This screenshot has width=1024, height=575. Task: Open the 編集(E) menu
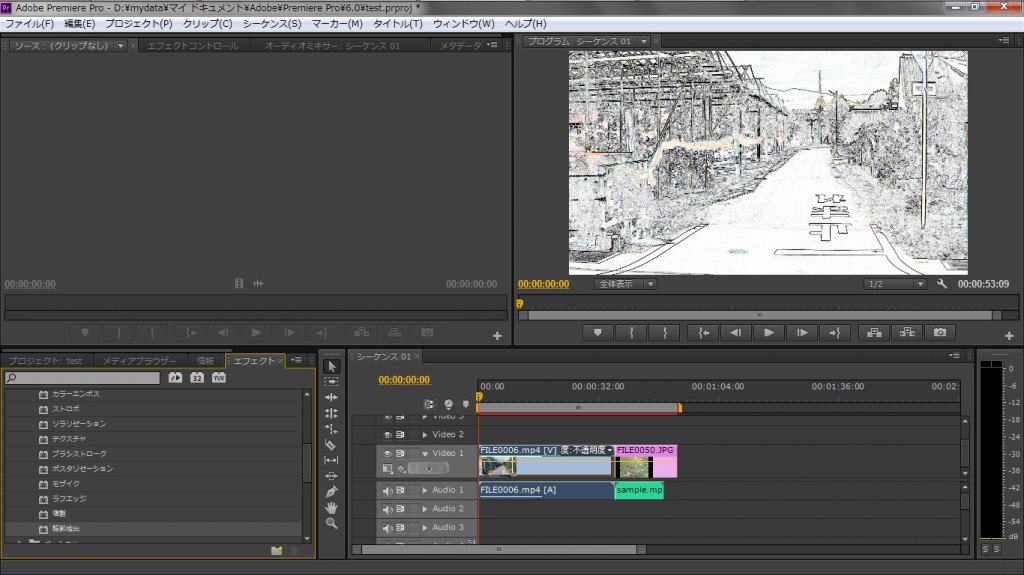(80, 24)
